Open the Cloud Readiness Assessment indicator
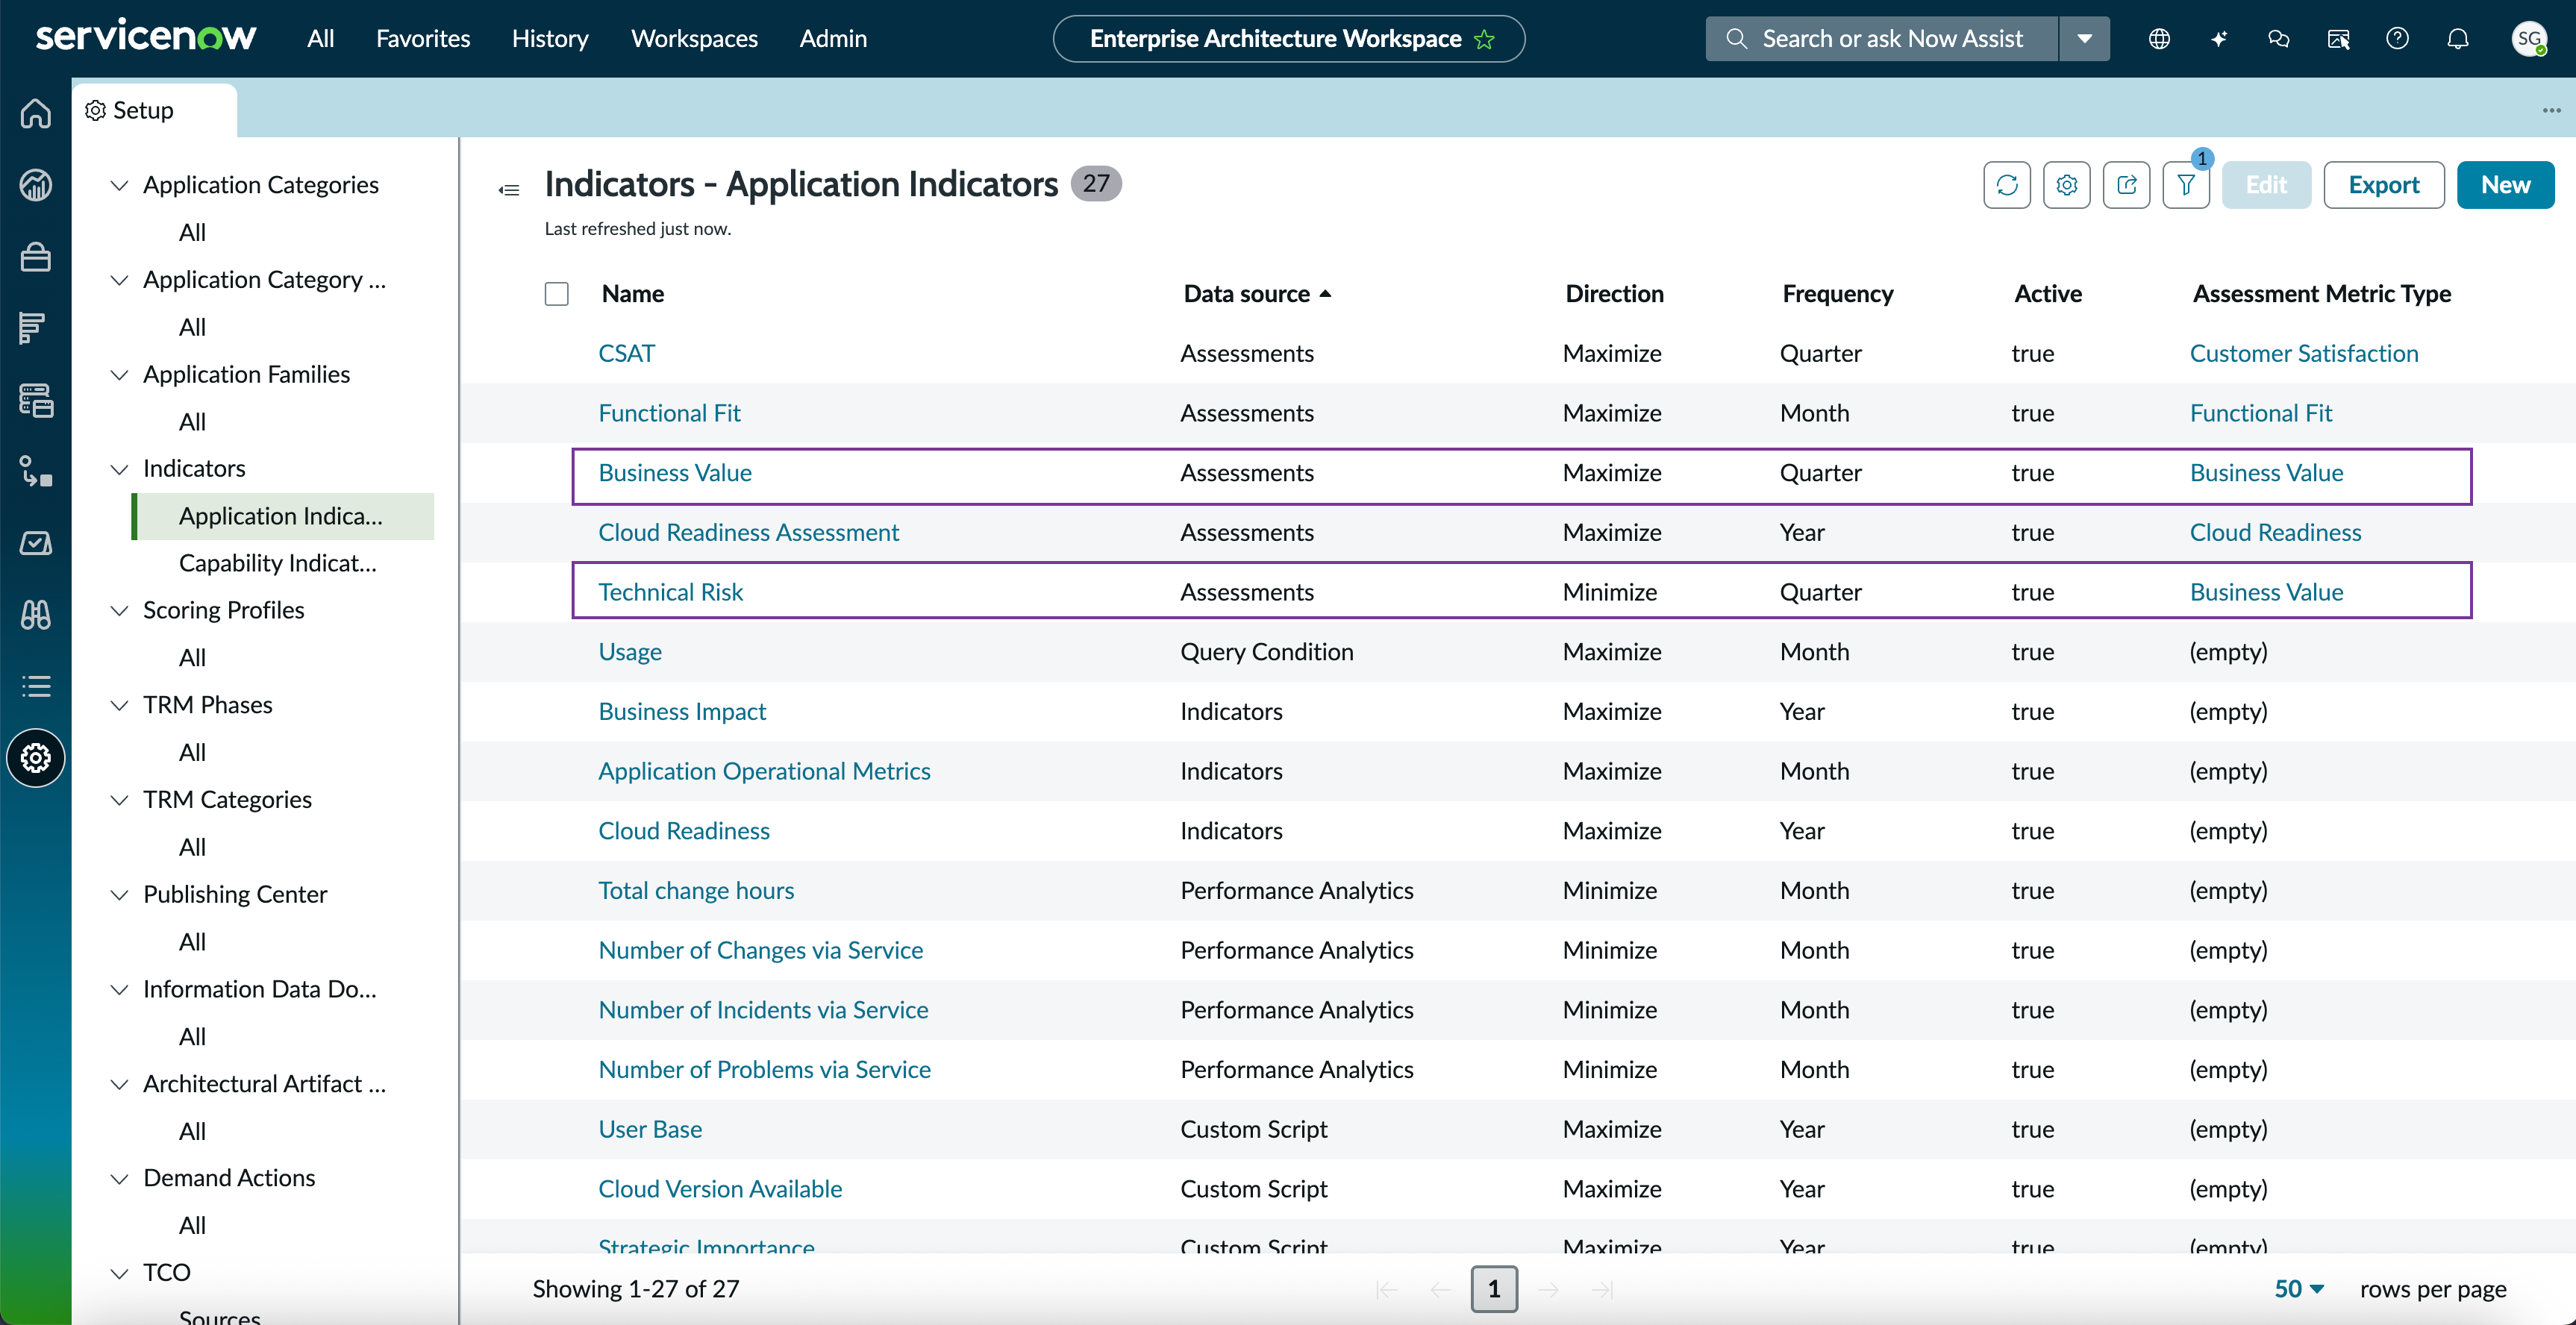 tap(749, 532)
